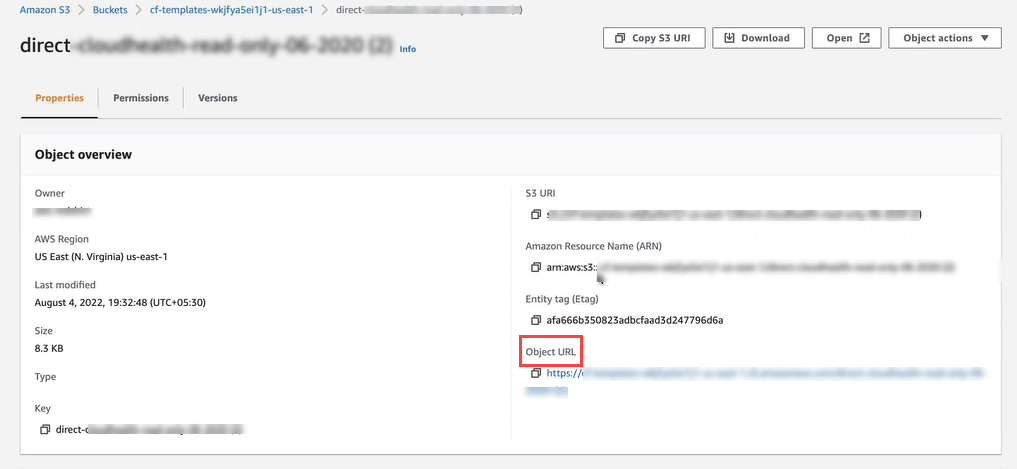The width and height of the screenshot is (1017, 469).
Task: Copy the object Key using its copy icon
Action: pyautogui.click(x=45, y=429)
